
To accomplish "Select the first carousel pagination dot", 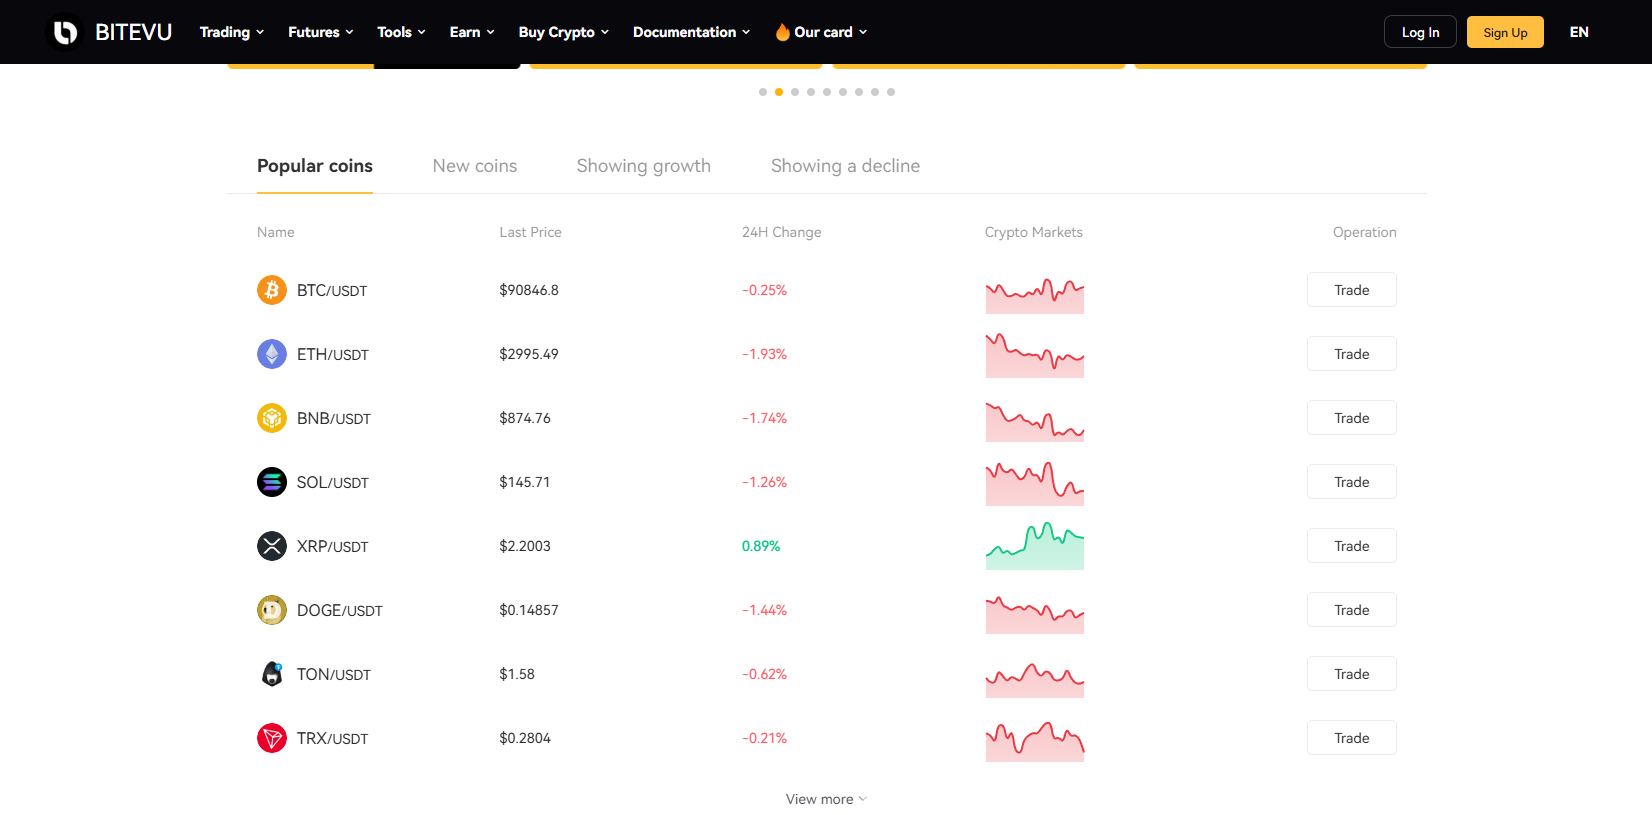I will pos(763,92).
